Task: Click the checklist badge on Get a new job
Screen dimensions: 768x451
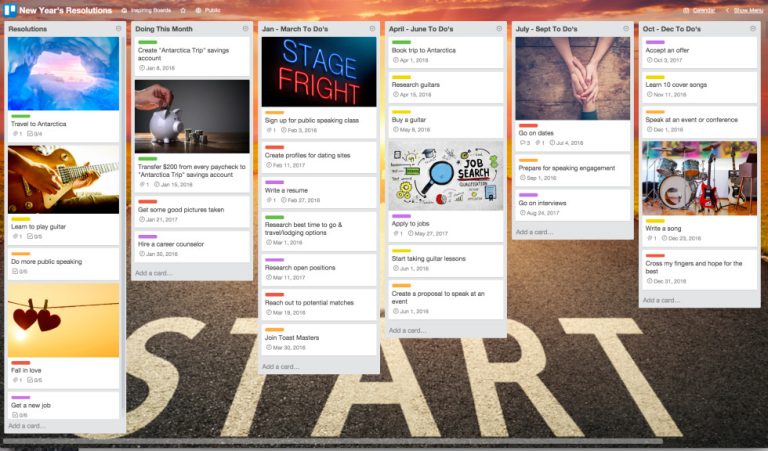Action: point(20,415)
